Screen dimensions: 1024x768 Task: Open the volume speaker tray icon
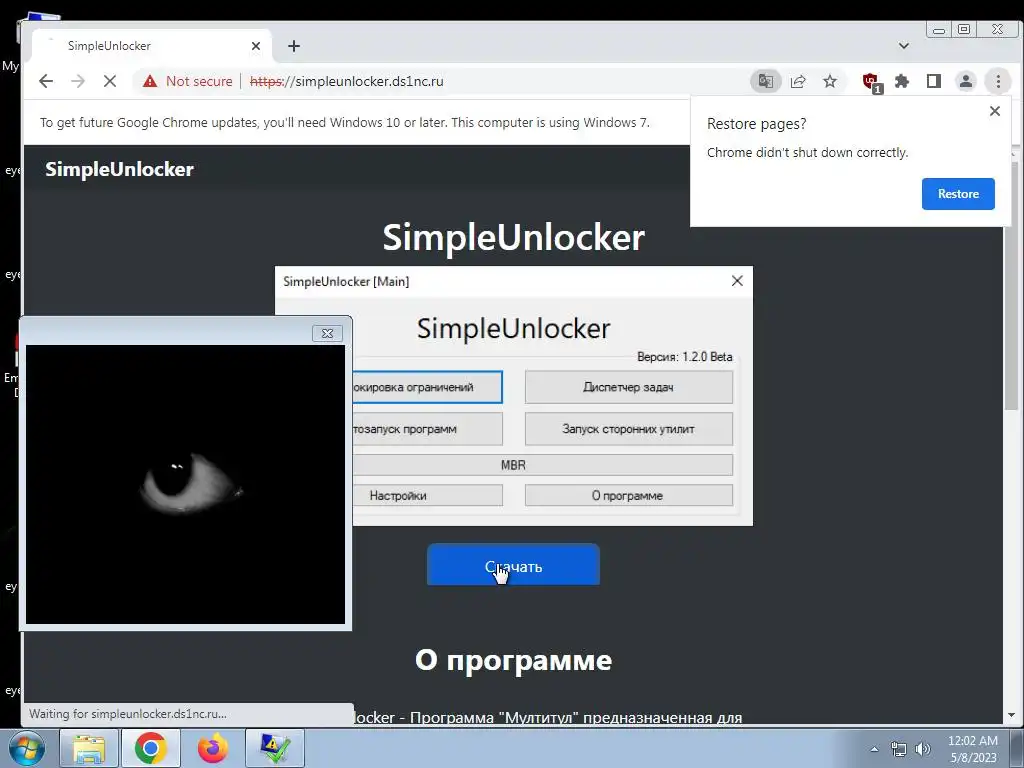point(923,749)
